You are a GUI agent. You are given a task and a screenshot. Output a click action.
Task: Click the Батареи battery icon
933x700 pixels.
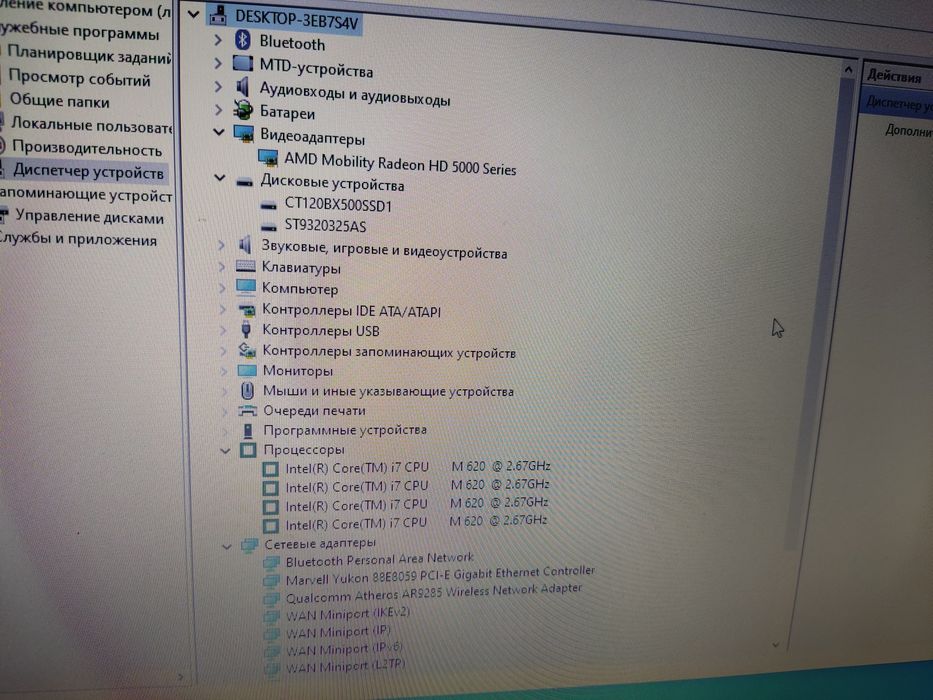click(x=243, y=110)
